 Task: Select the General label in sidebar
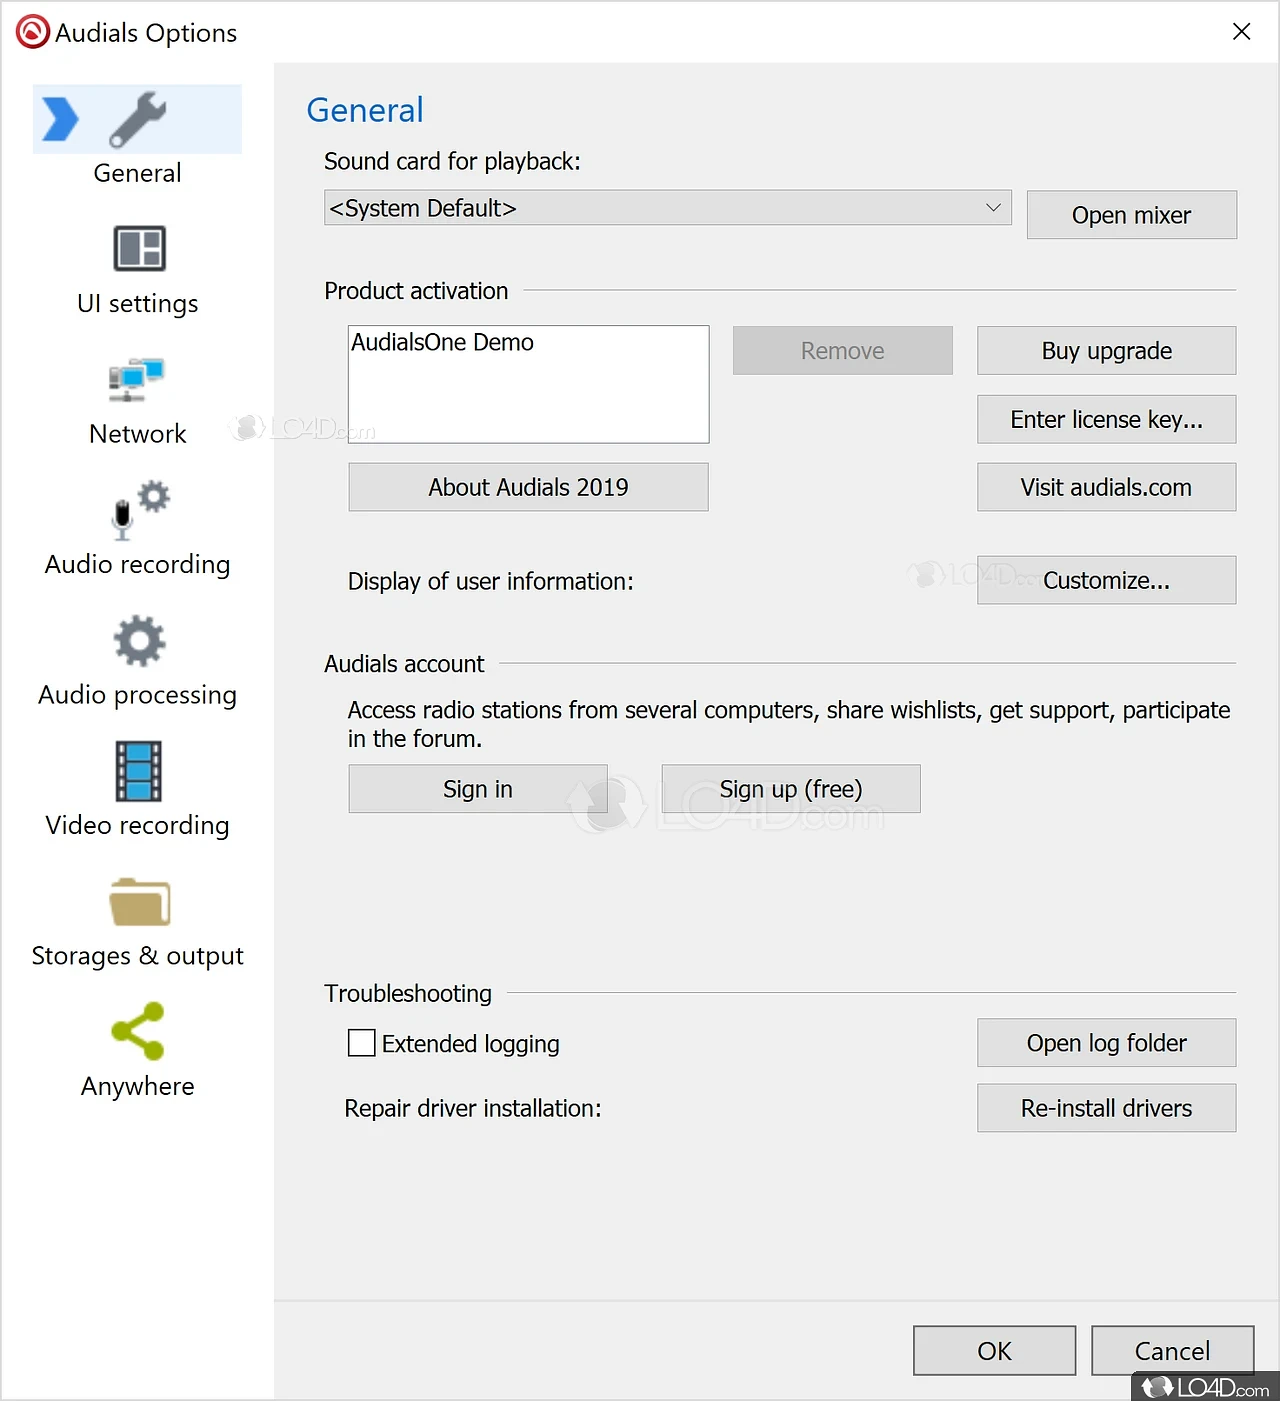click(x=137, y=173)
